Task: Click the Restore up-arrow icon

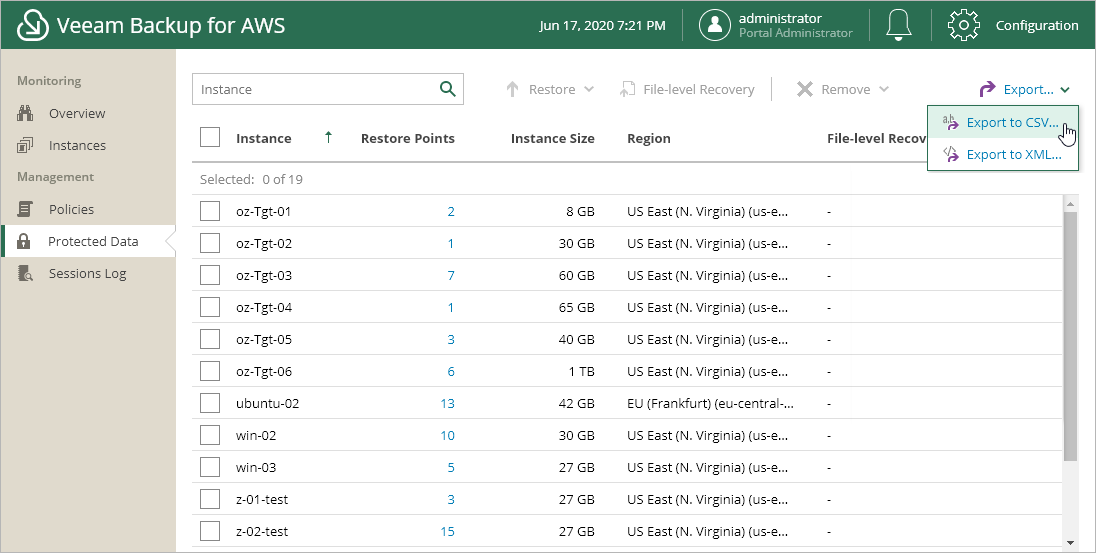Action: pos(512,89)
